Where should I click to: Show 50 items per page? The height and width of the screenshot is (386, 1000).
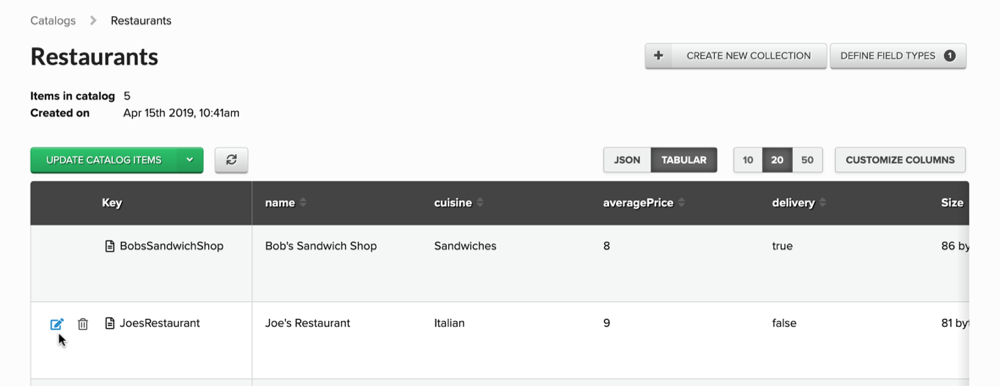coord(807,160)
